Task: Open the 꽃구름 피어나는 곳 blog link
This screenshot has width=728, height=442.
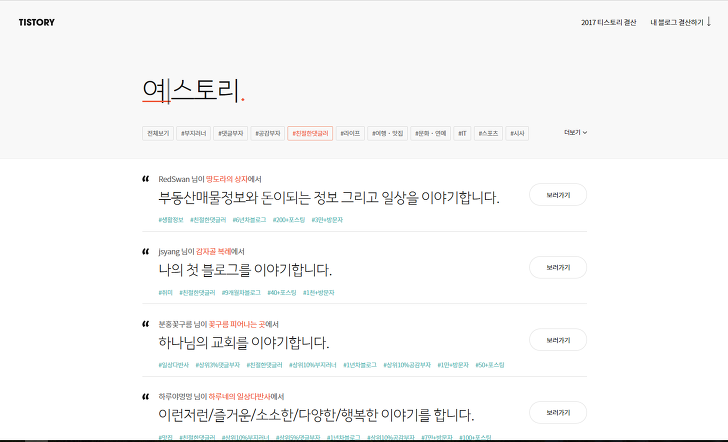Action: pyautogui.click(x=237, y=324)
